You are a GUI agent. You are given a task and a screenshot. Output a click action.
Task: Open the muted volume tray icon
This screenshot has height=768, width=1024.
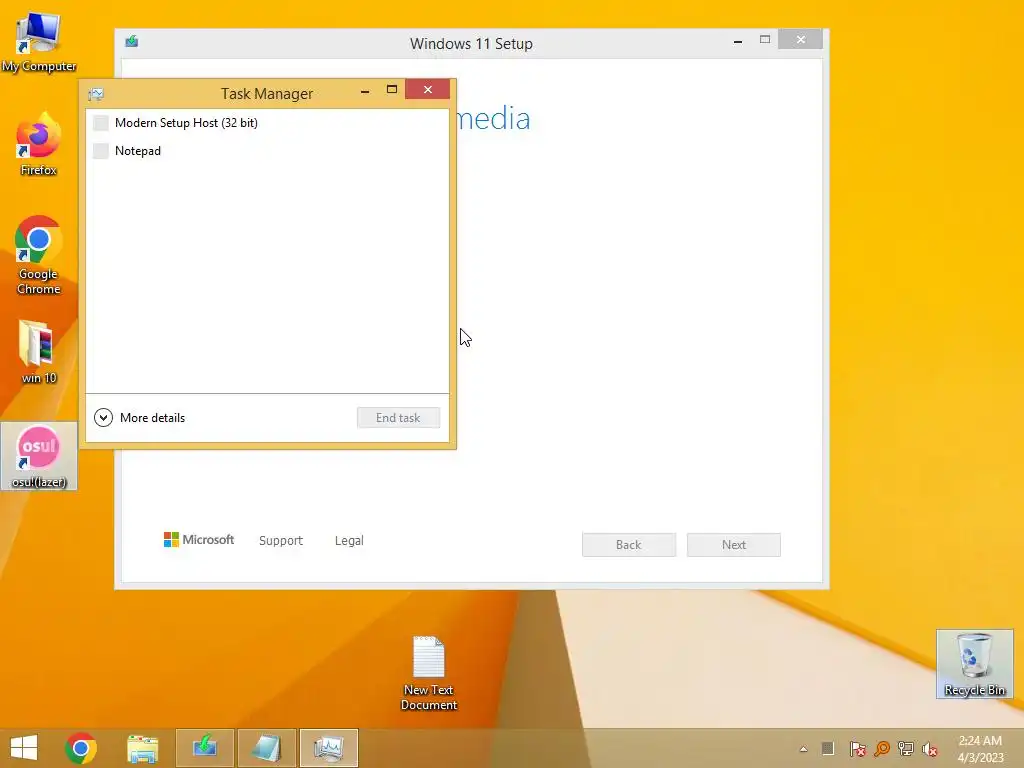(930, 749)
